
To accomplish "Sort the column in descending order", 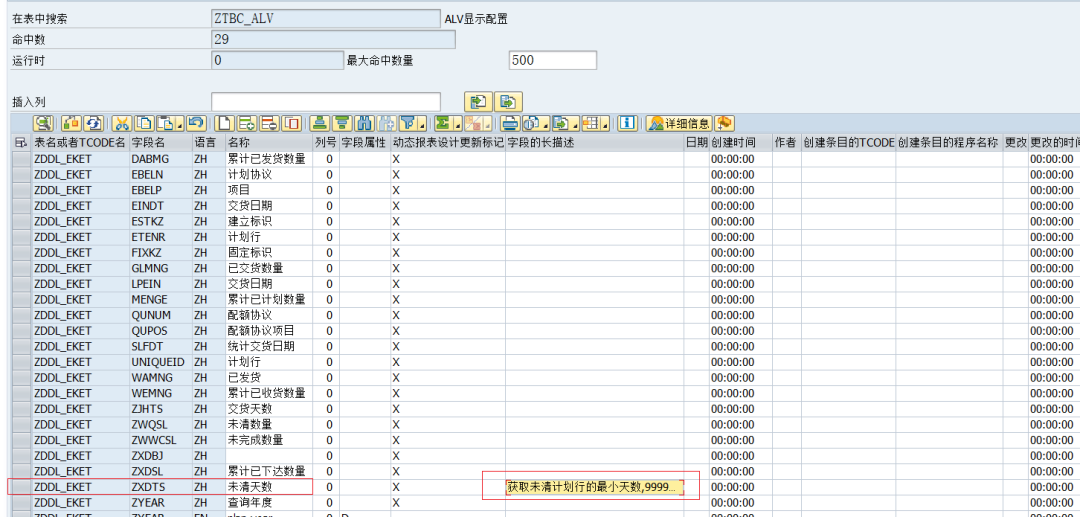I will 342,123.
